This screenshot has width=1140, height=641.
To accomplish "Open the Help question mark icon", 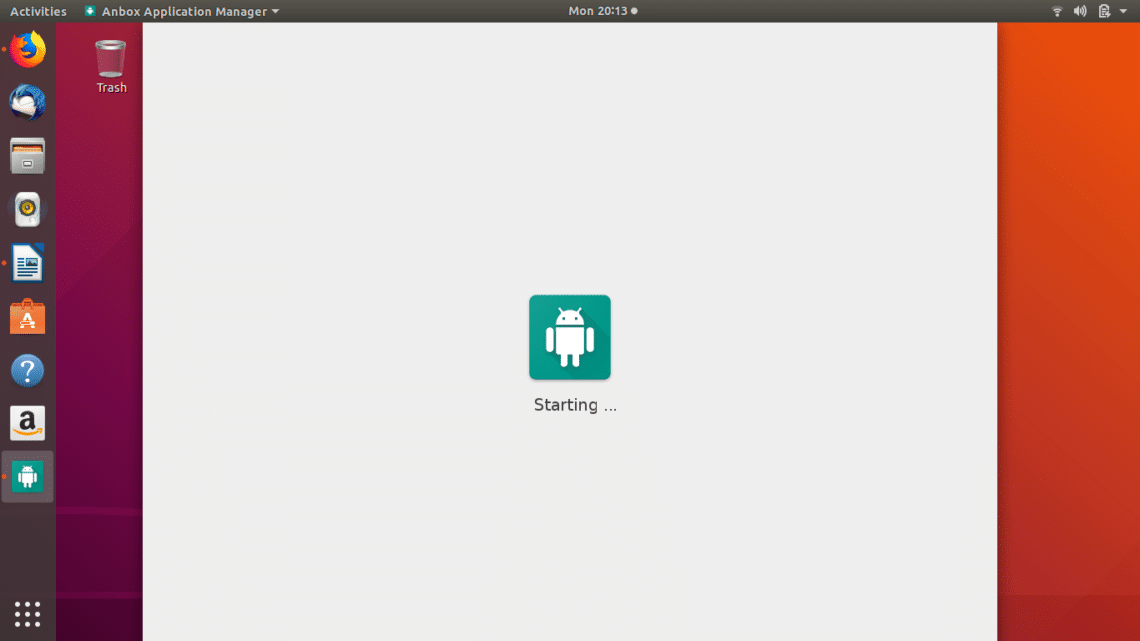I will pos(28,371).
